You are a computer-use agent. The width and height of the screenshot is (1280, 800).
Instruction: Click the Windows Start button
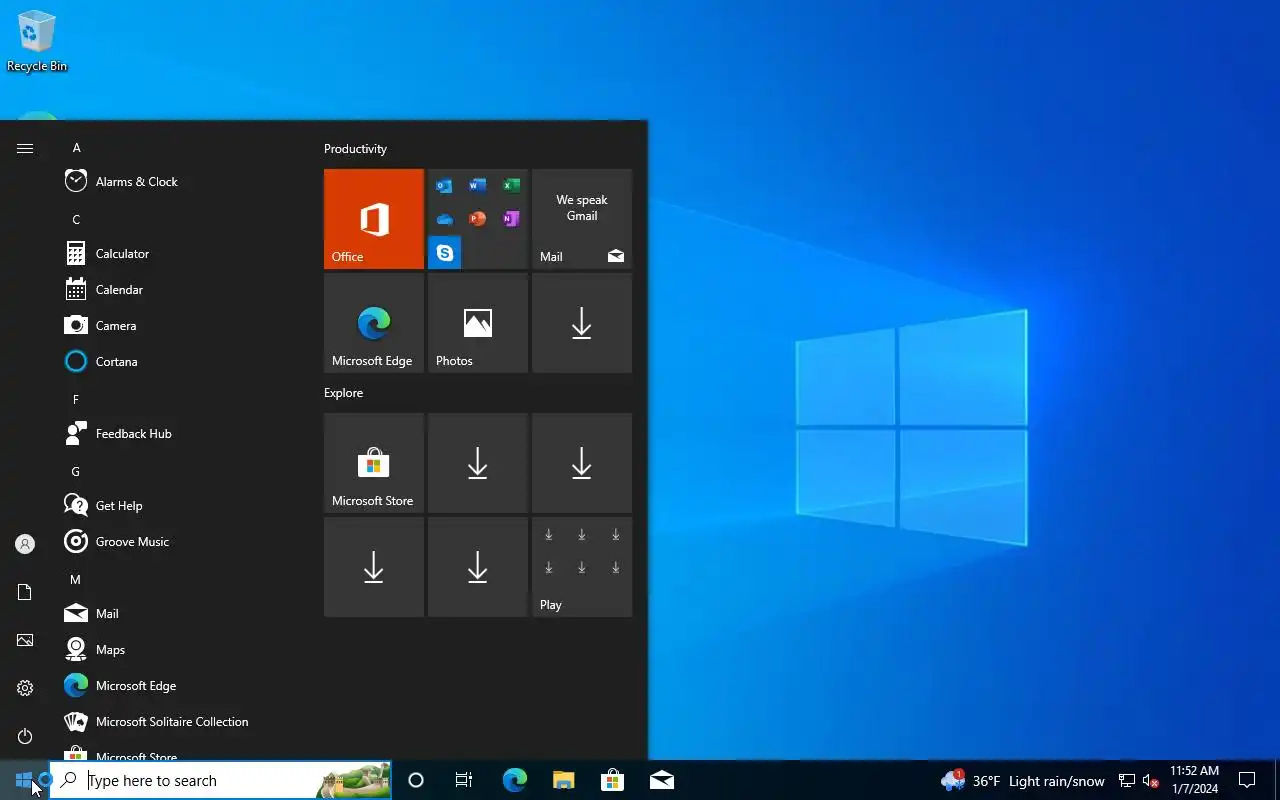point(24,780)
